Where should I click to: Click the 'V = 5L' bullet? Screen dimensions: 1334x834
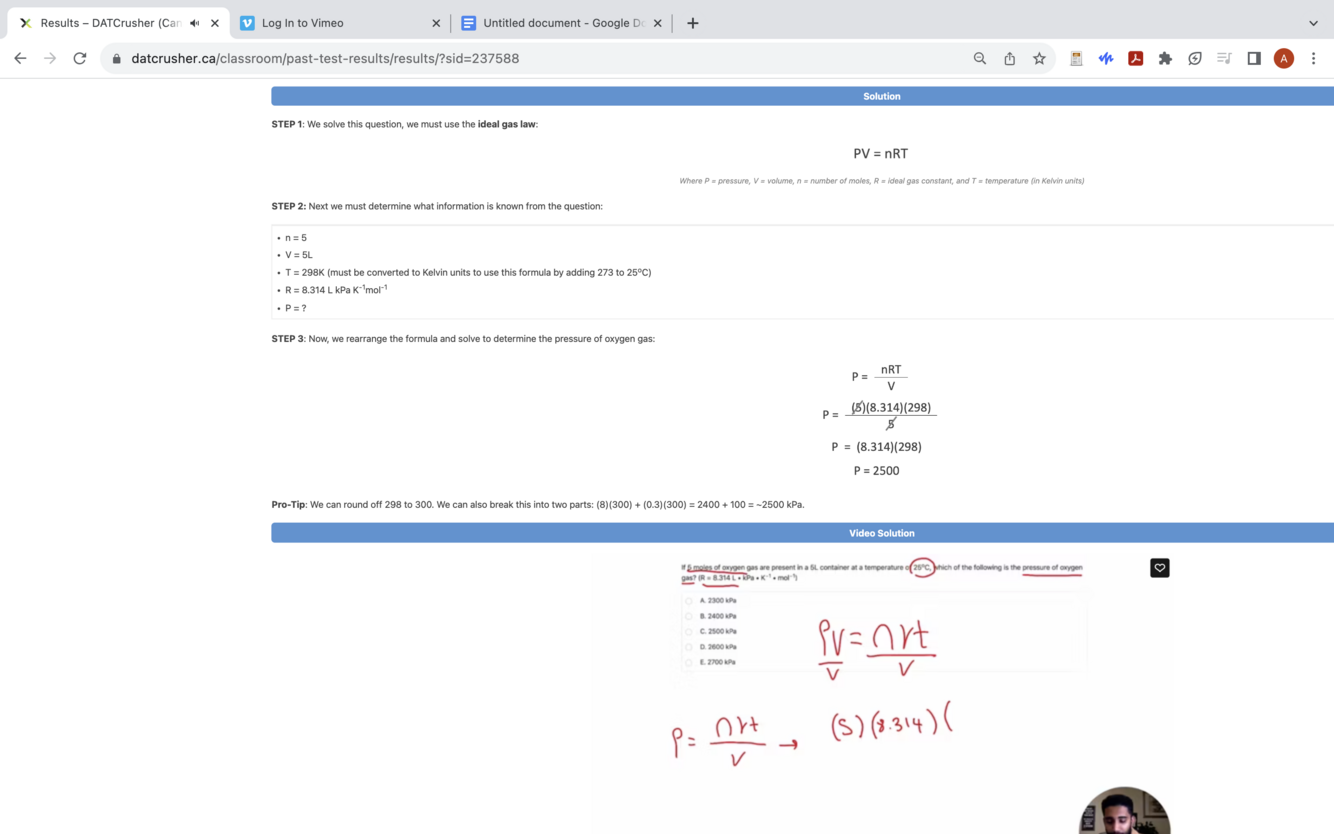299,255
